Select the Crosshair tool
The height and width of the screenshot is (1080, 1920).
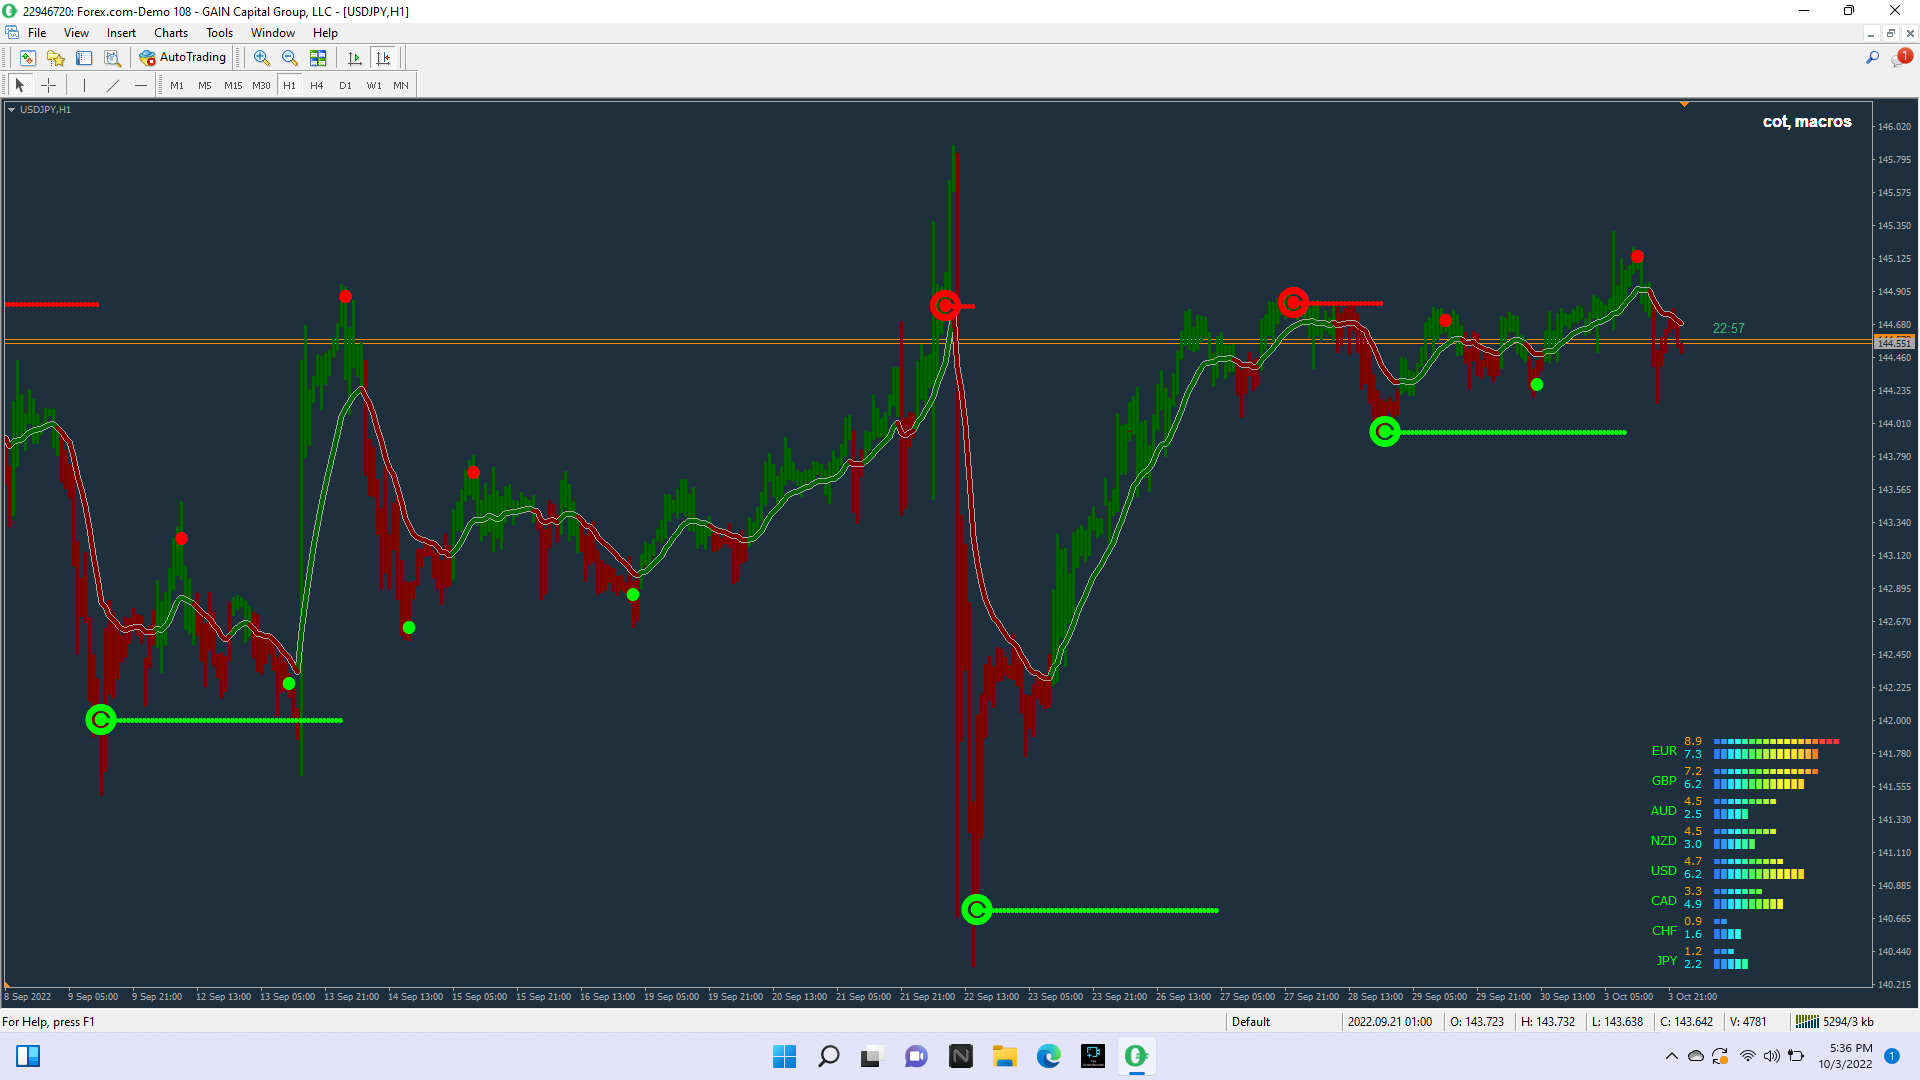coord(48,85)
